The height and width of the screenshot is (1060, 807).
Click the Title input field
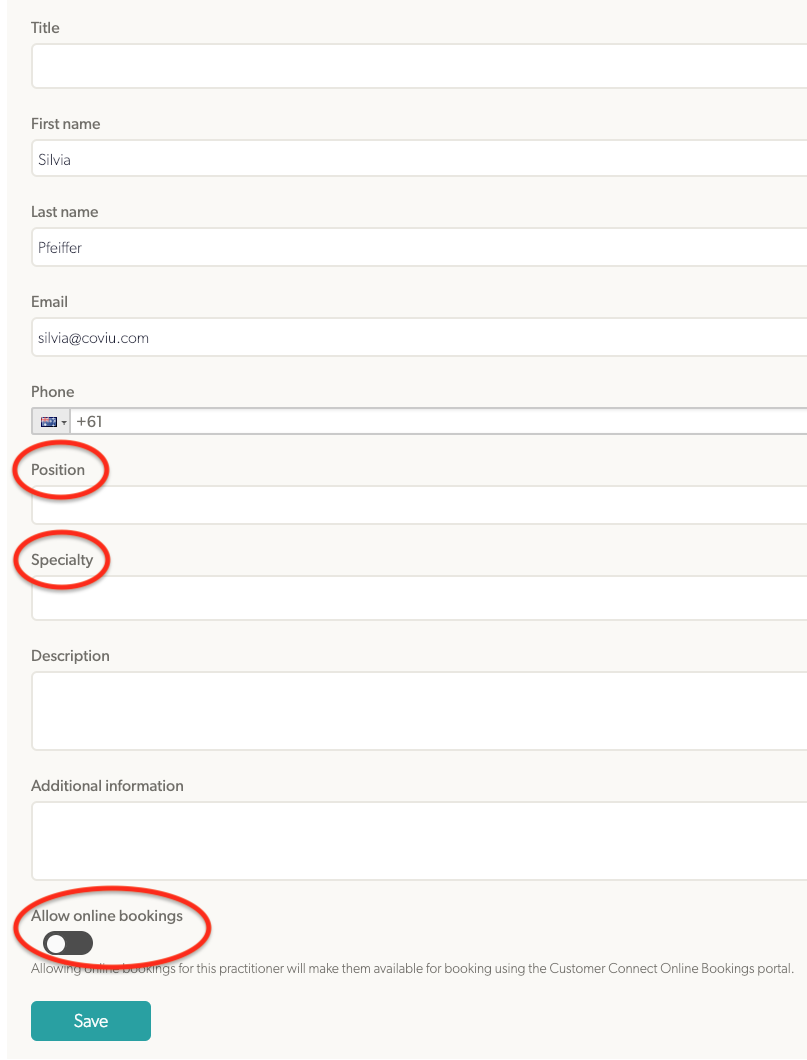419,66
